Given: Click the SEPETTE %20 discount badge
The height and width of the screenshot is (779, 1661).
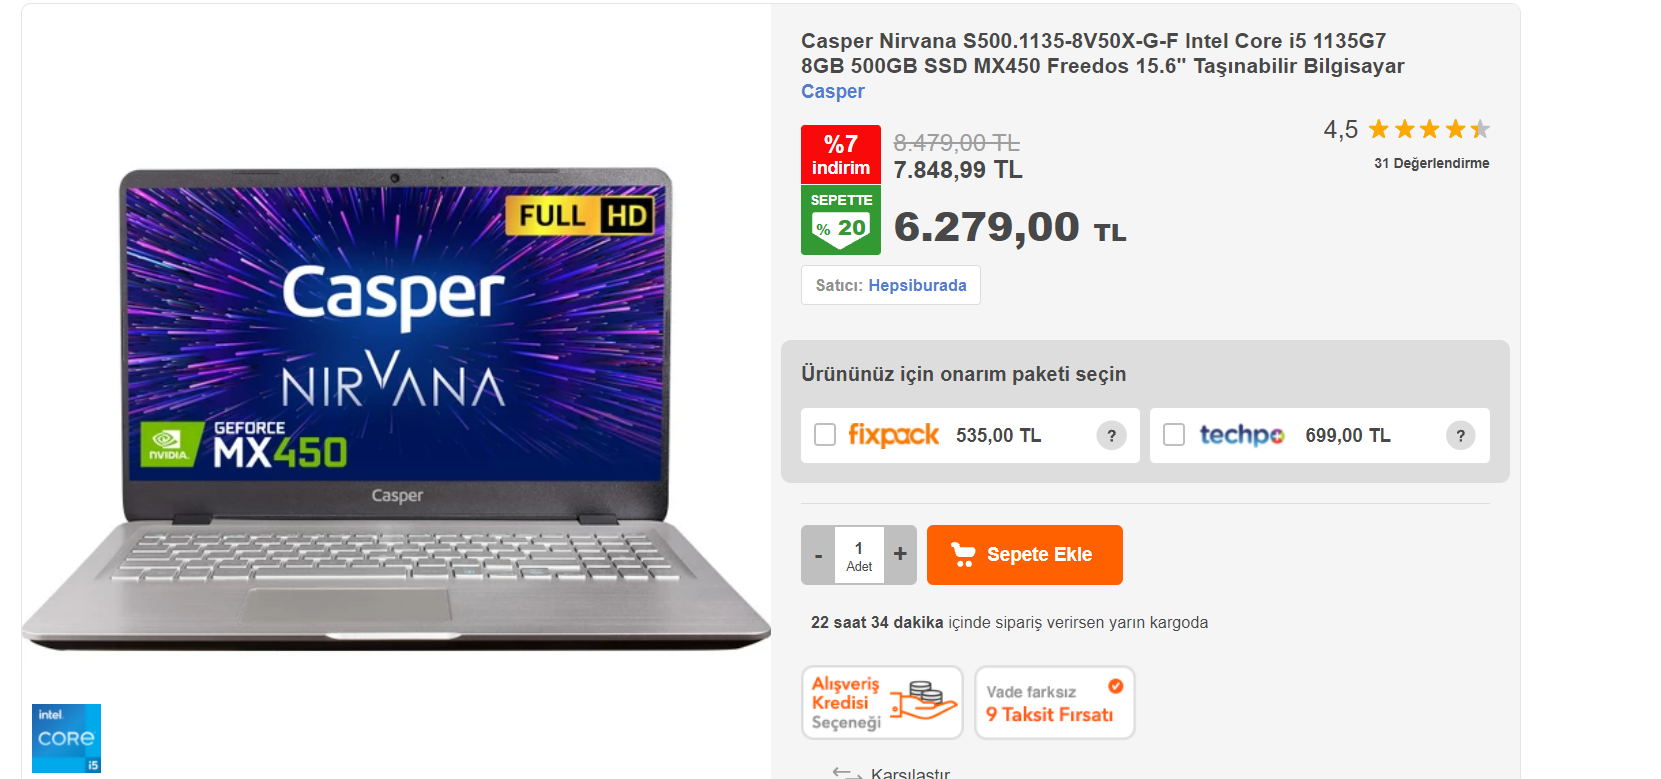Looking at the screenshot, I should coord(841,220).
